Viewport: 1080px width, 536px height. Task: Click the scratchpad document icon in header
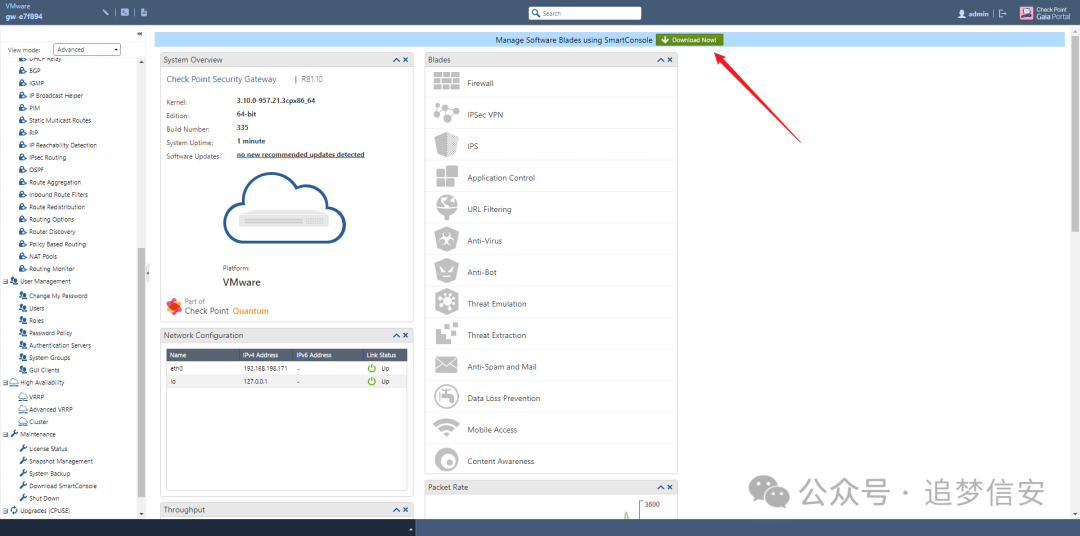coord(143,12)
